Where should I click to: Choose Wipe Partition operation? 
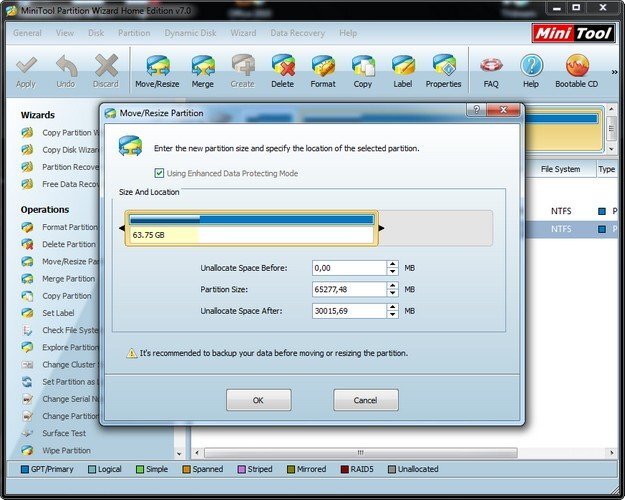(56, 451)
